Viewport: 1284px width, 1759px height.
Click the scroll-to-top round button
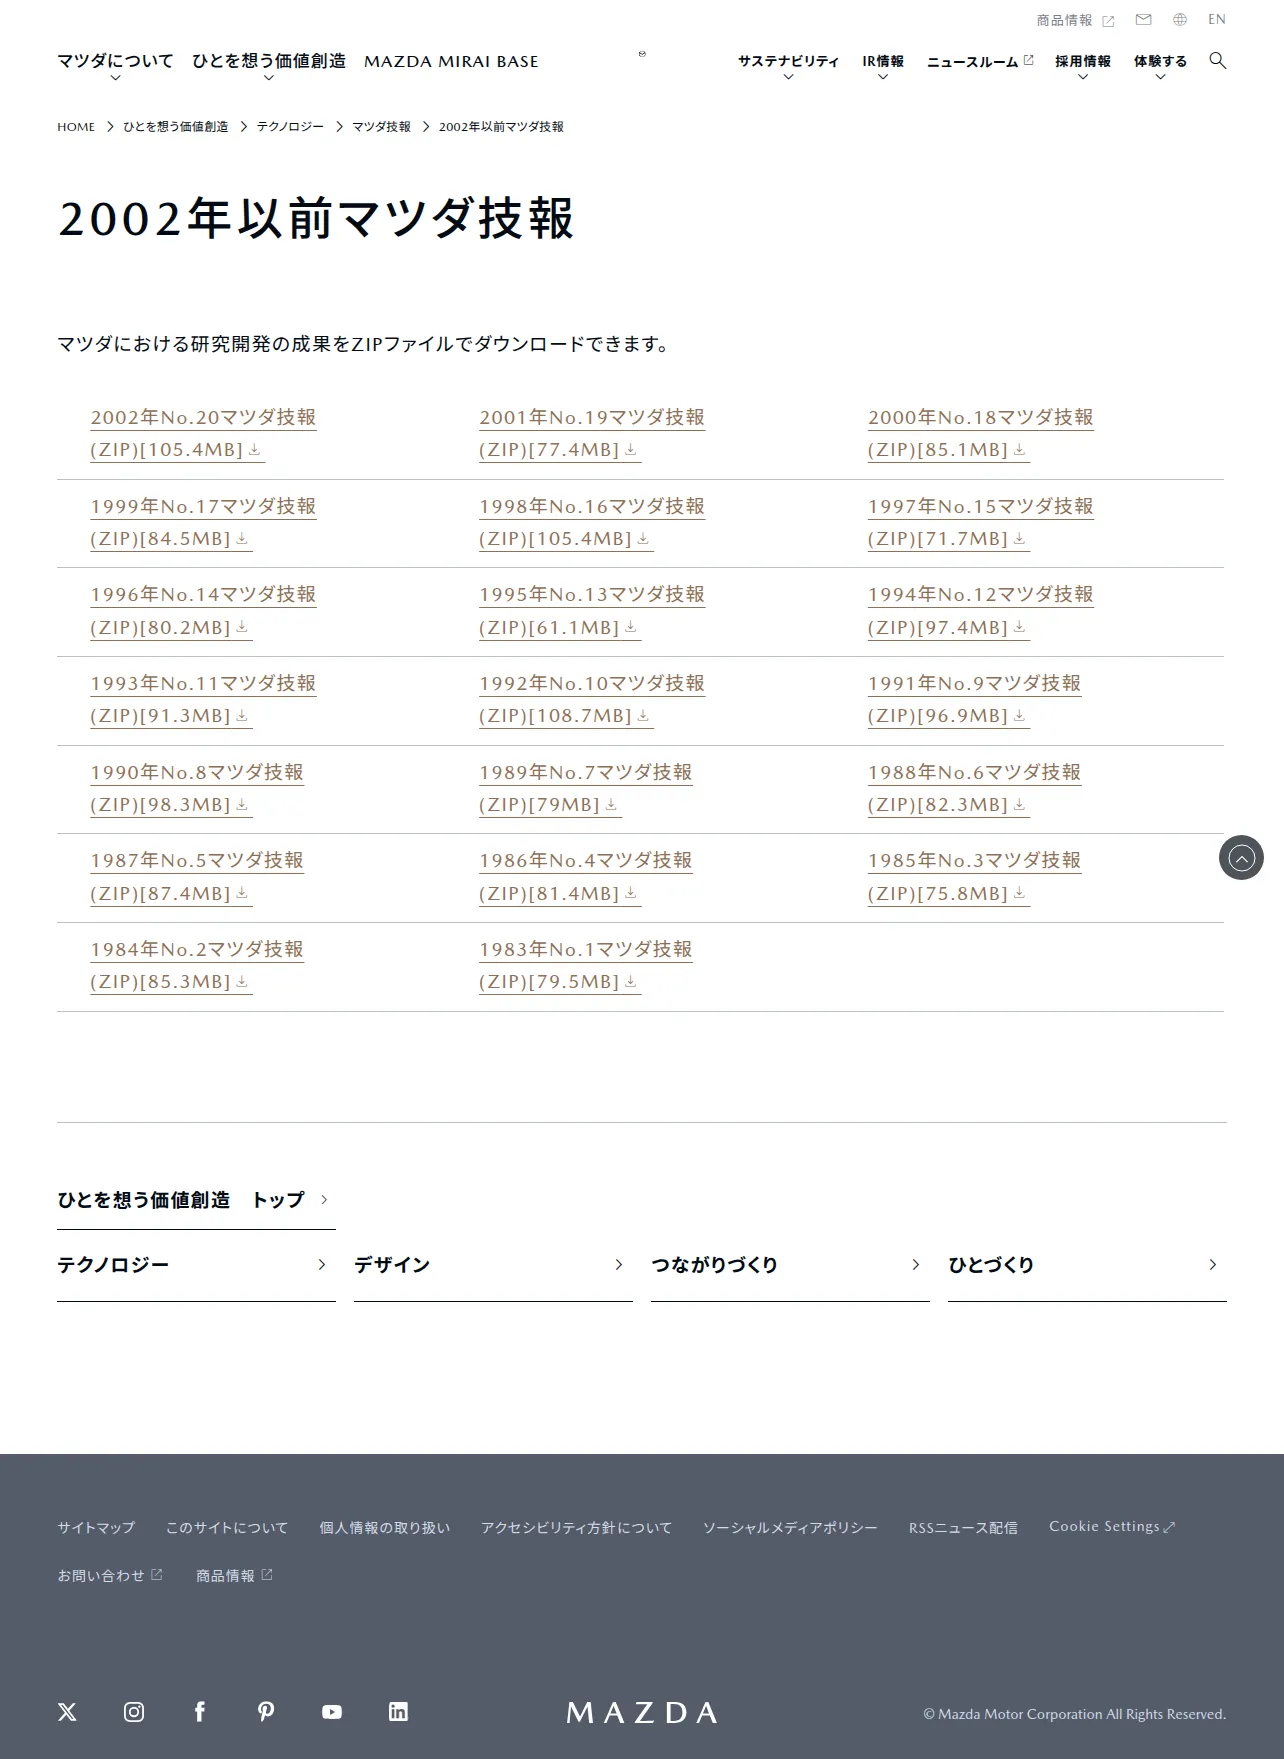[x=1241, y=858]
